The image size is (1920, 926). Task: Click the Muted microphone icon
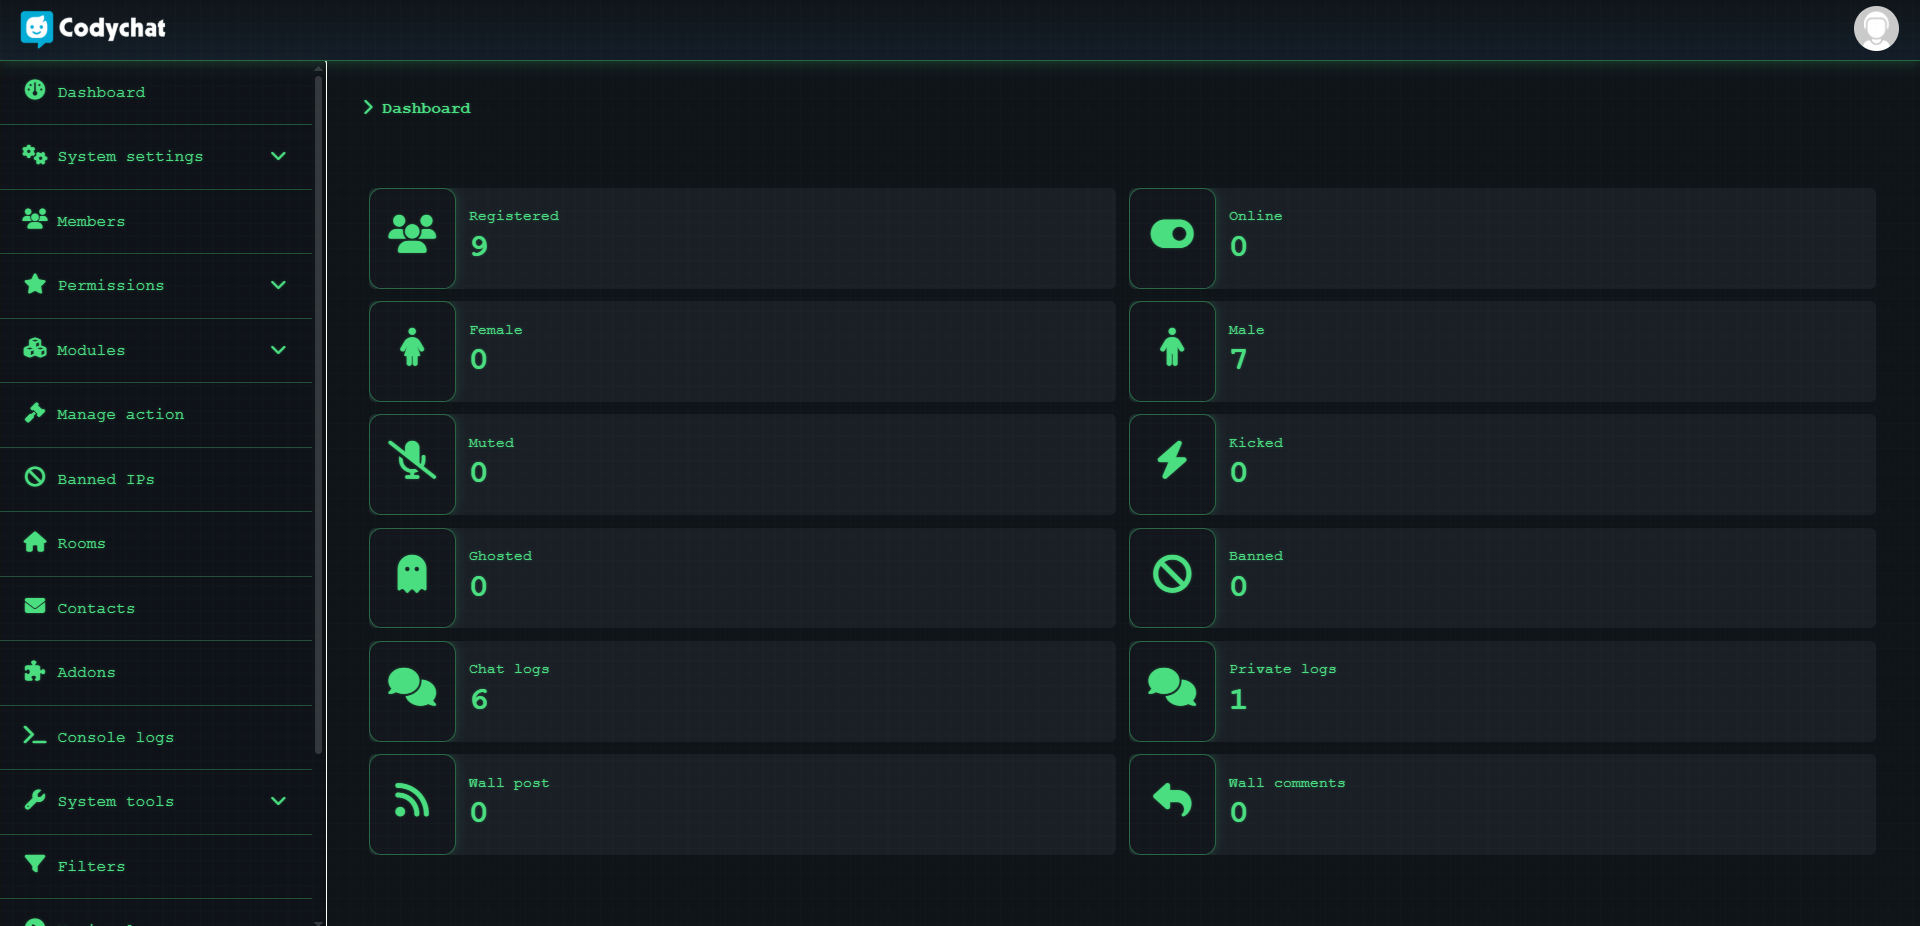tap(412, 461)
